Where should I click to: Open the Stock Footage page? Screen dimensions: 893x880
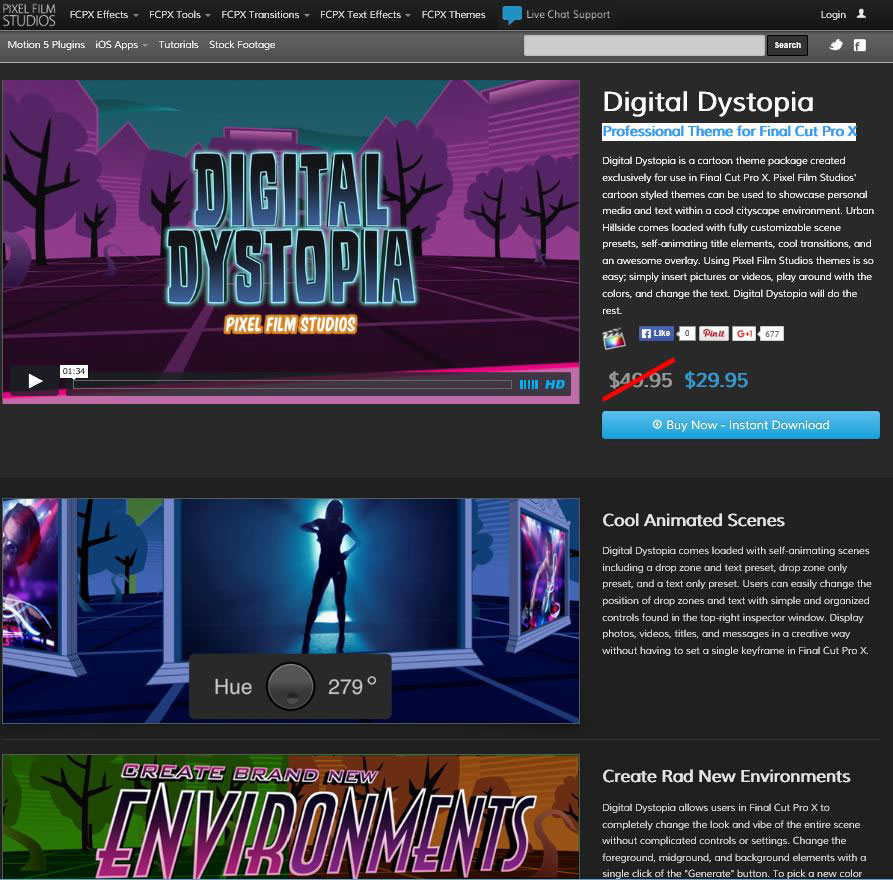point(242,44)
